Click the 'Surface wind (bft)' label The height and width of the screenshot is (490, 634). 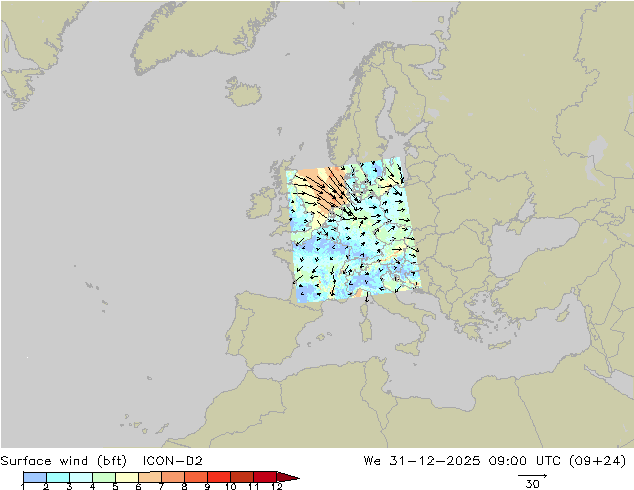click(x=64, y=461)
